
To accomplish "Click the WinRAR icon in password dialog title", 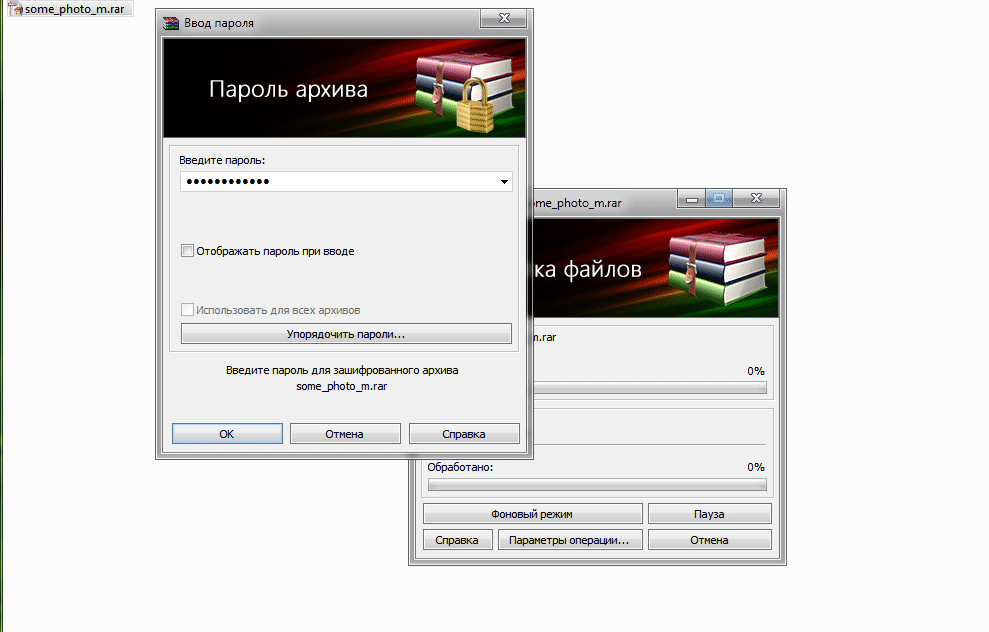I will [x=171, y=23].
